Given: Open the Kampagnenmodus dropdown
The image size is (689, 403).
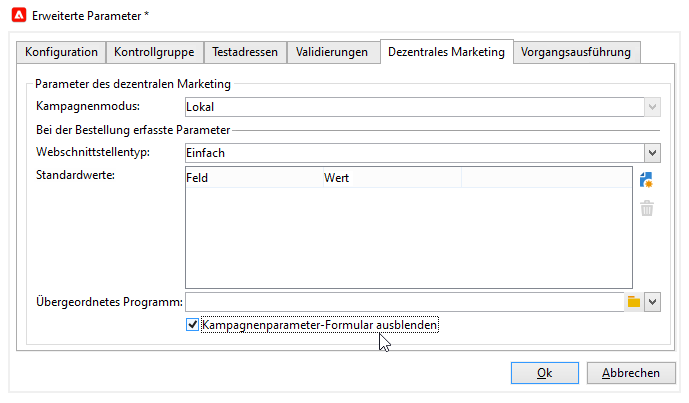Looking at the screenshot, I should coord(652,105).
